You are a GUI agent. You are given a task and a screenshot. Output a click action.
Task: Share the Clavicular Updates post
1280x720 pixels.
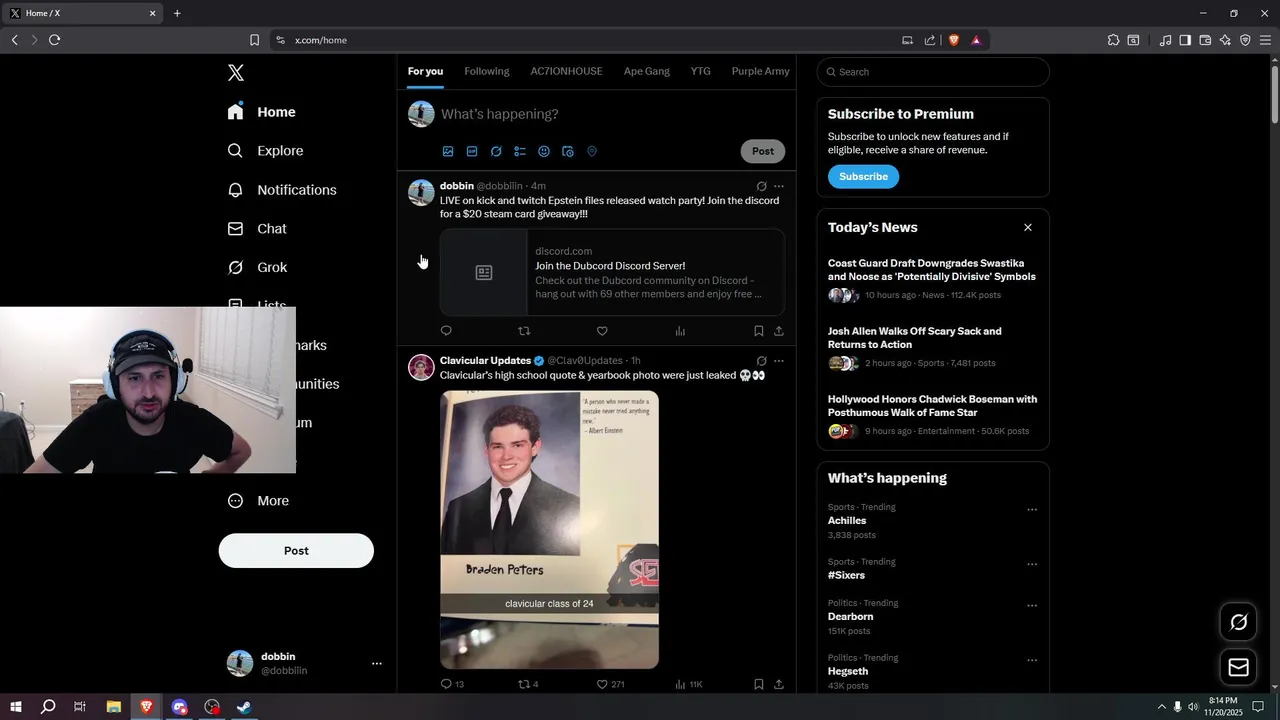coord(779,684)
